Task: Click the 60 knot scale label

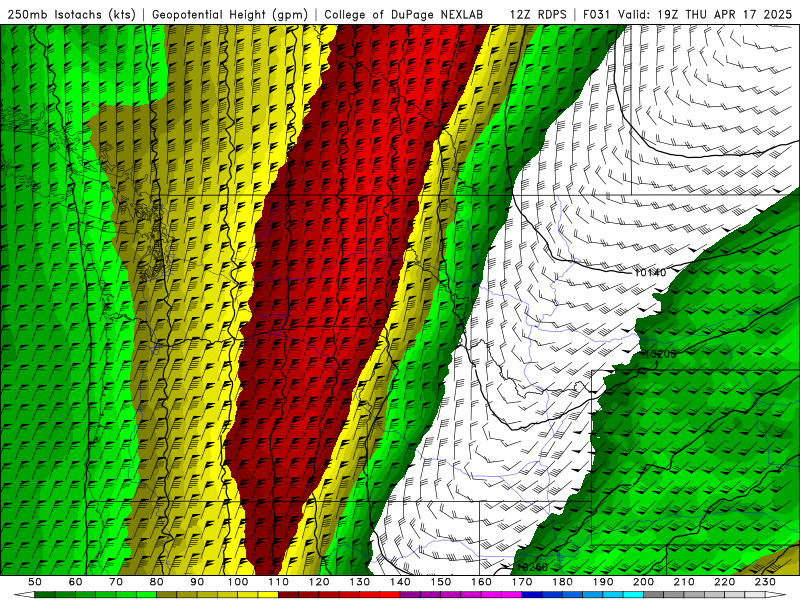Action: coord(75,582)
